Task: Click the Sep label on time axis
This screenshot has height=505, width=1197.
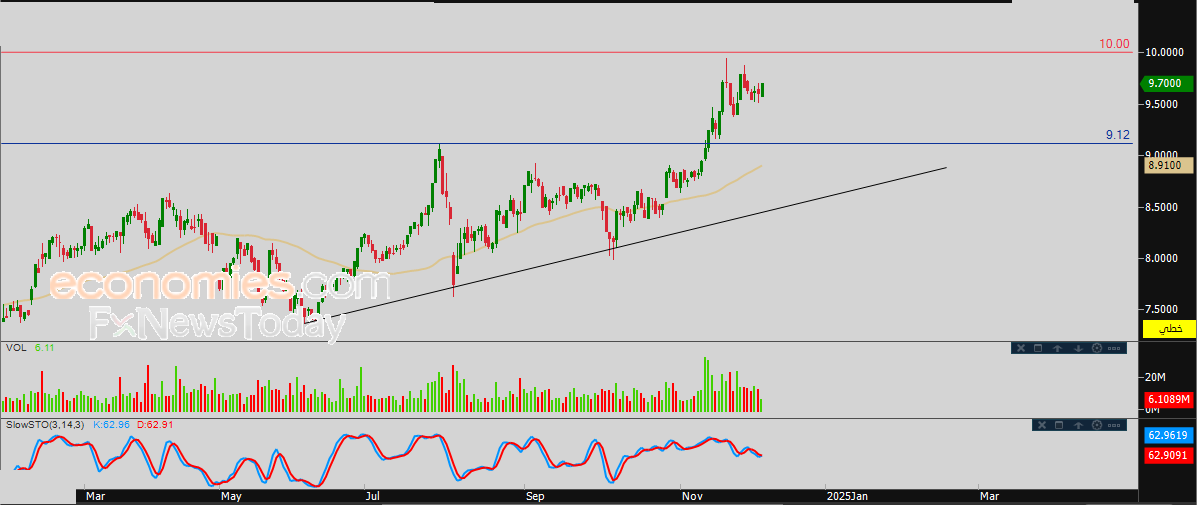Action: pos(534,497)
